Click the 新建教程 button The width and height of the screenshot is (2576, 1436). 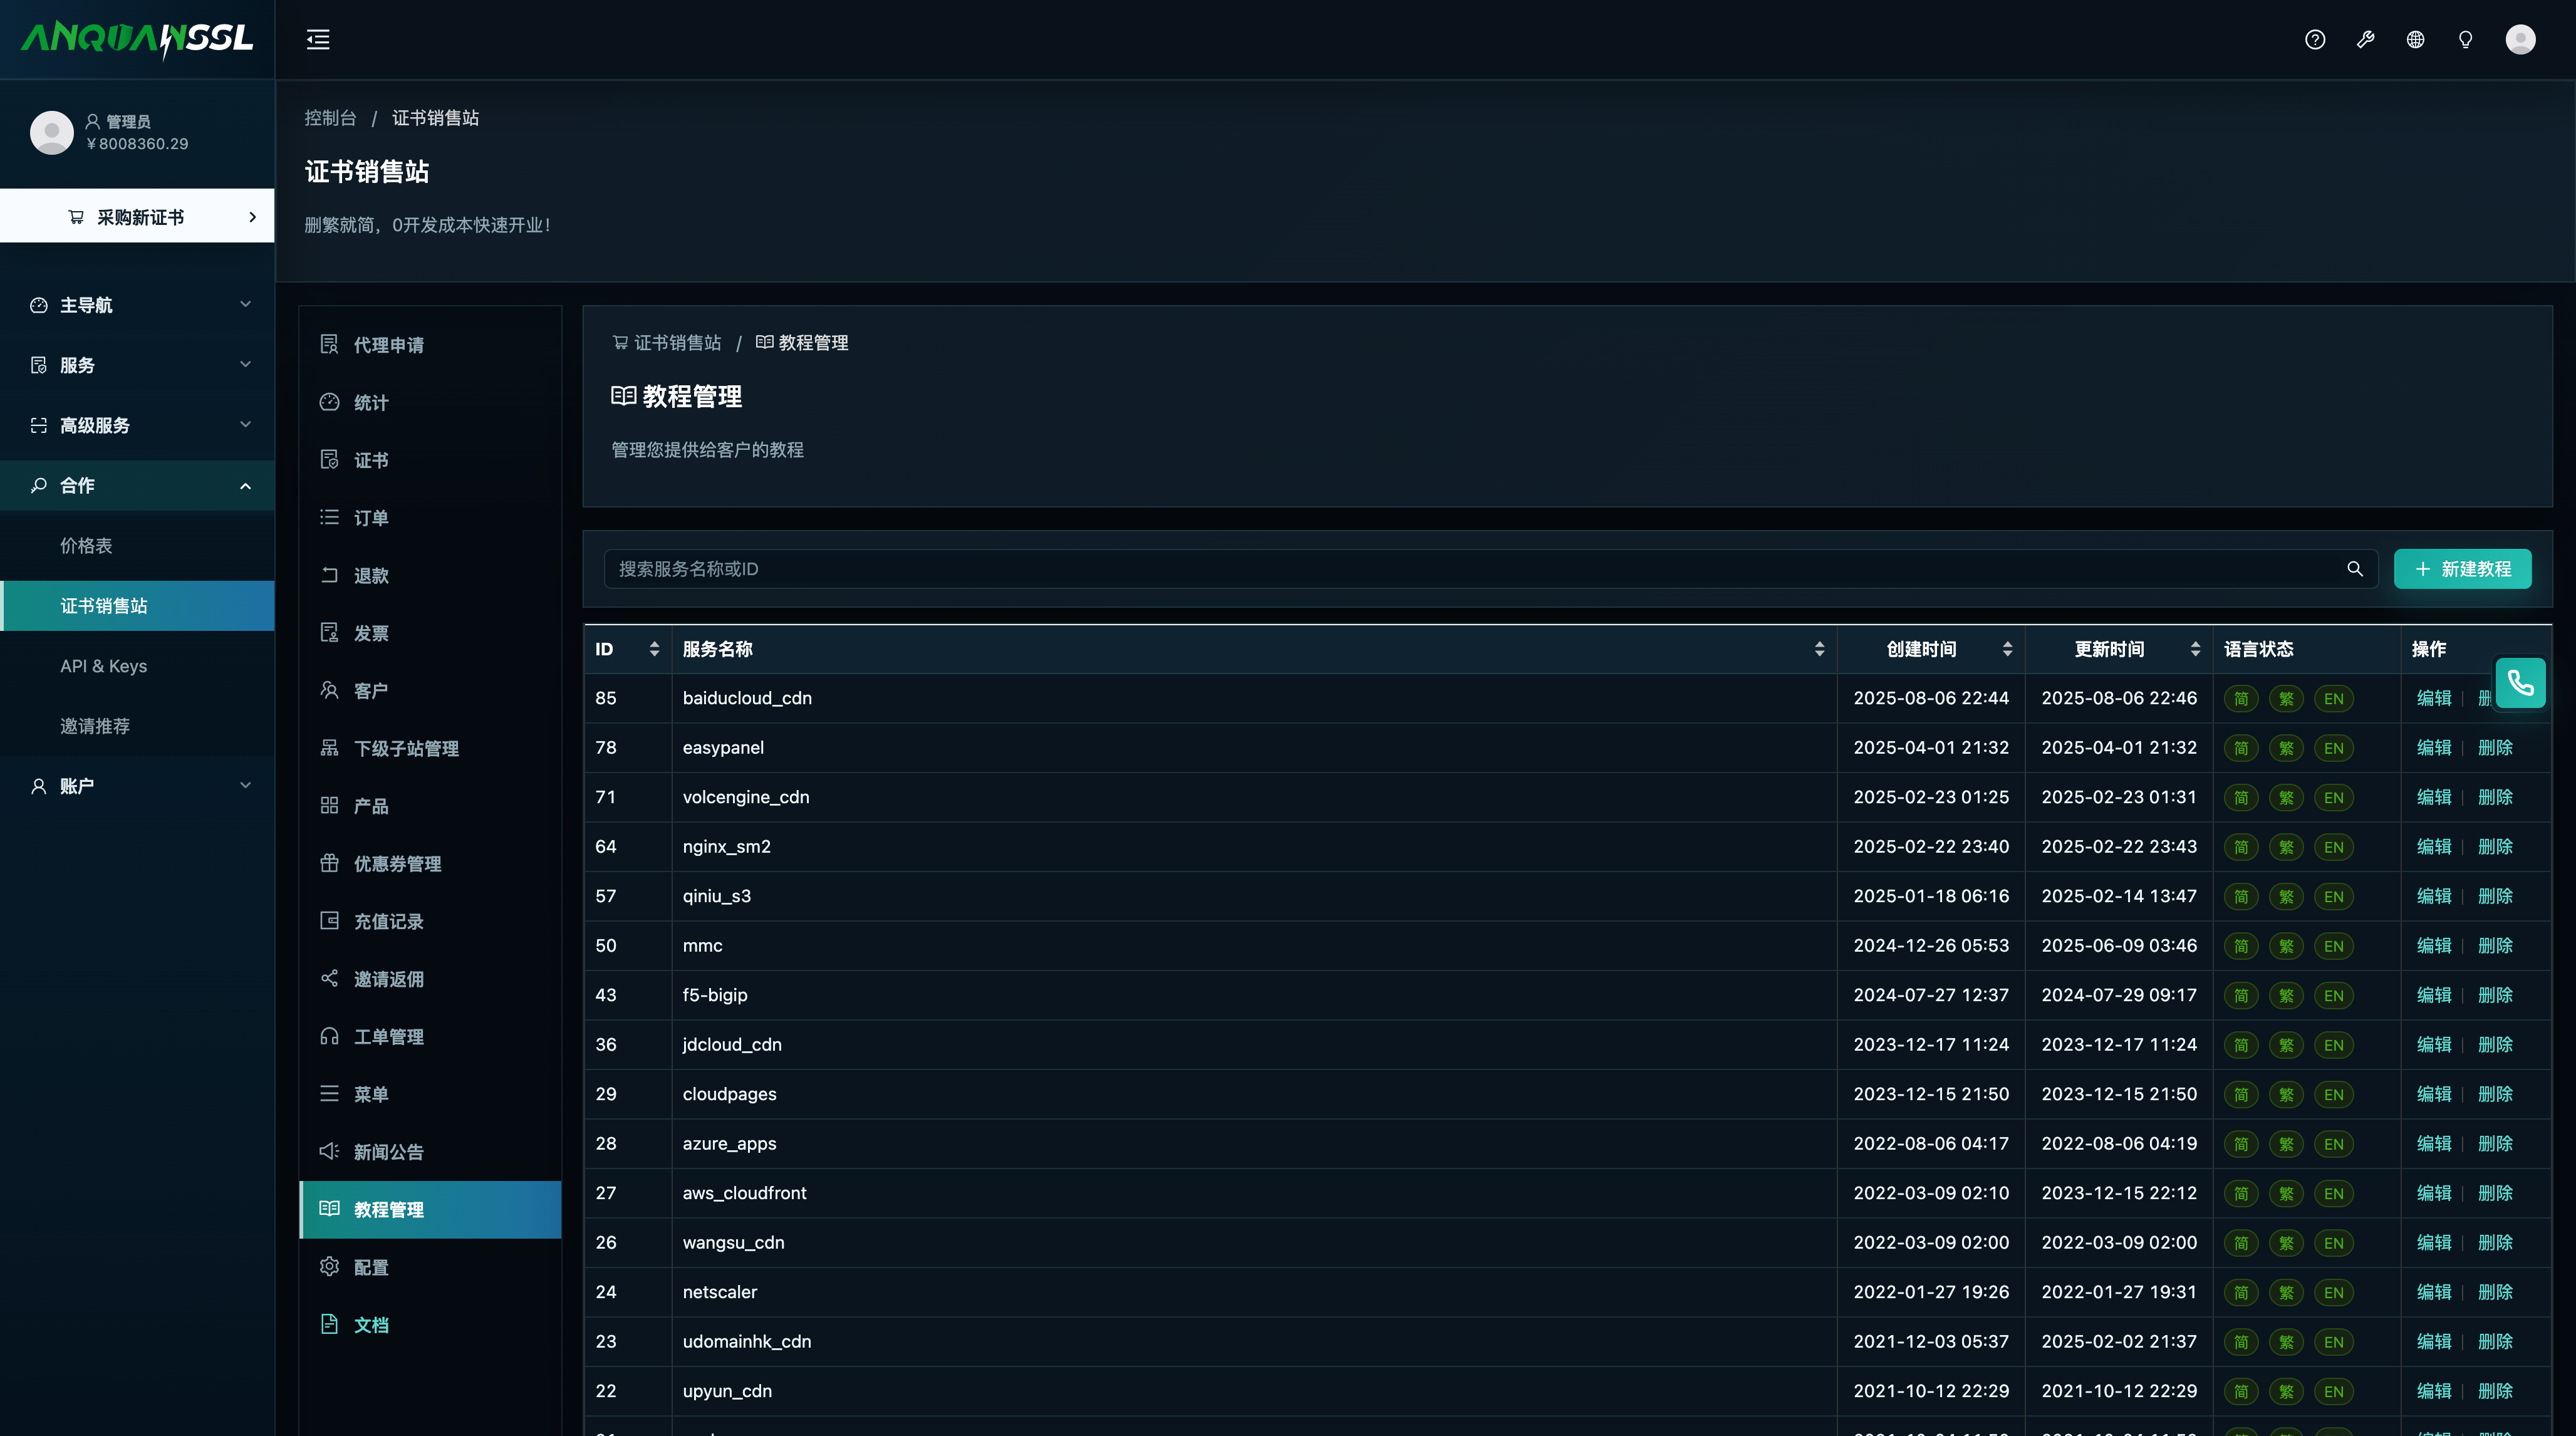click(2462, 569)
